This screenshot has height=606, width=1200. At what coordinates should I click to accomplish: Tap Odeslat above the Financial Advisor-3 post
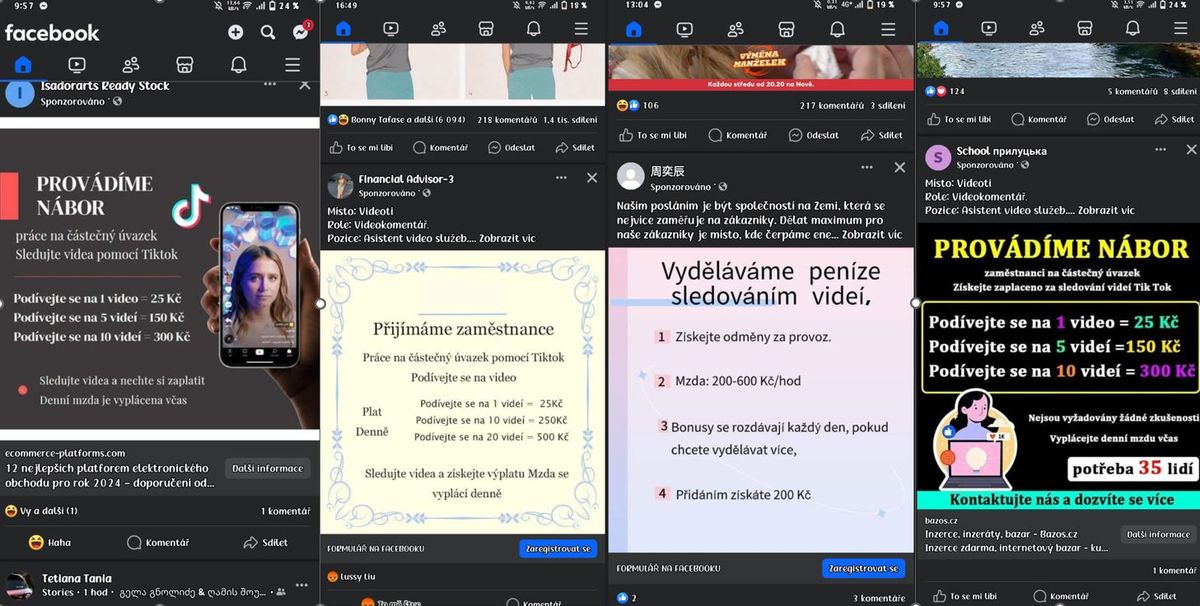511,148
